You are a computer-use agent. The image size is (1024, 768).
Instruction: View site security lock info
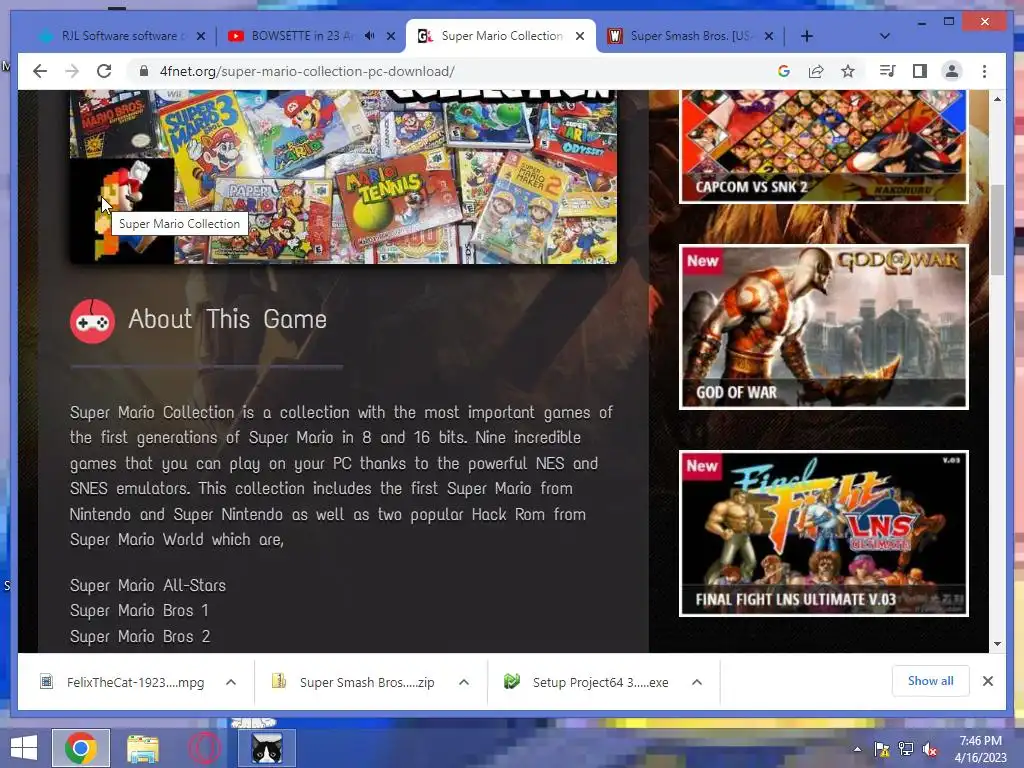point(144,71)
